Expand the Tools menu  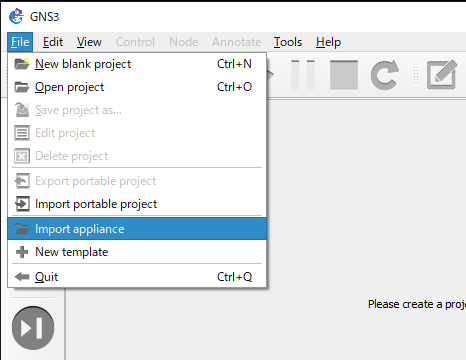click(x=288, y=42)
